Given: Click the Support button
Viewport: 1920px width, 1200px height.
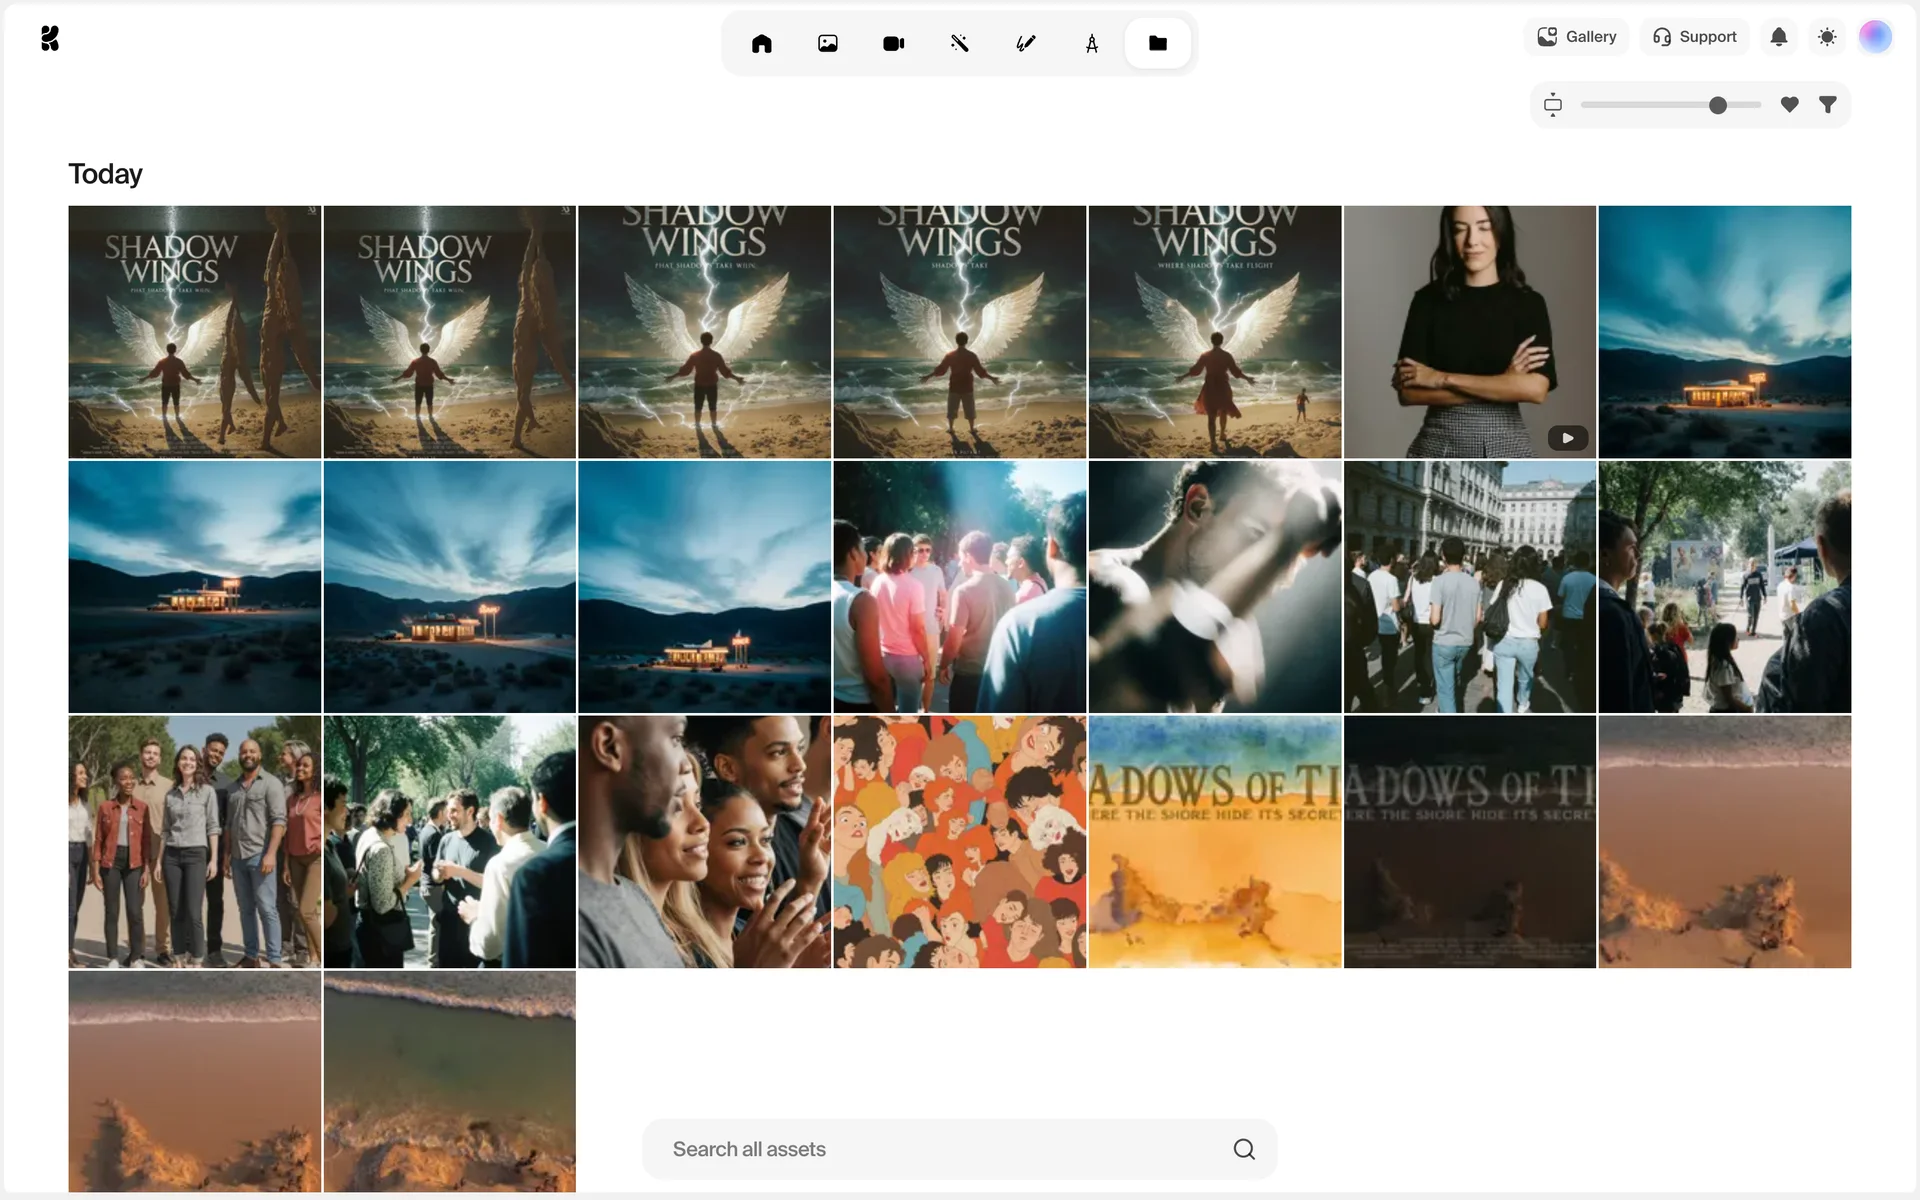Looking at the screenshot, I should (1694, 37).
